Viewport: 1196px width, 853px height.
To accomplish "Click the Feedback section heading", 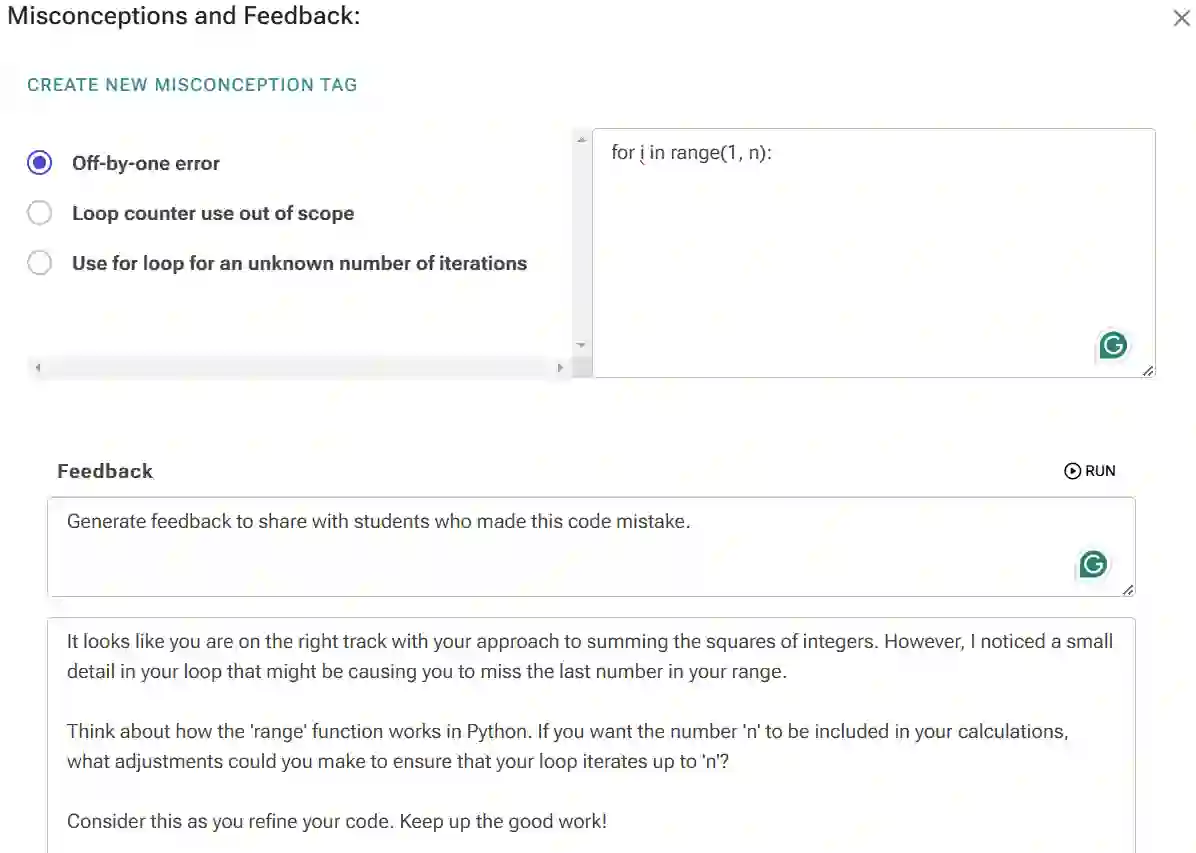I will (105, 471).
